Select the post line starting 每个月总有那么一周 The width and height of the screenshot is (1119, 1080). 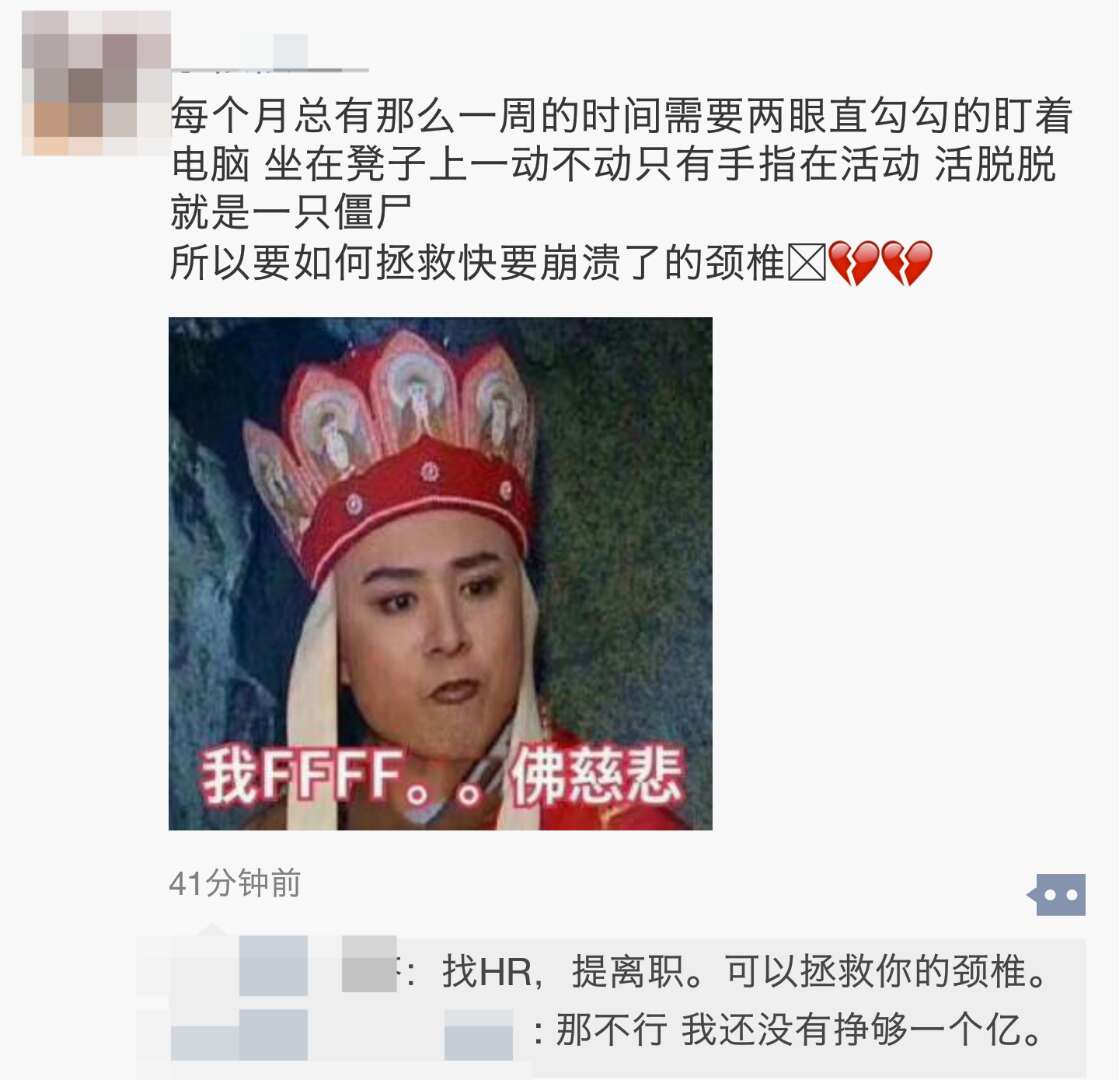(x=621, y=116)
